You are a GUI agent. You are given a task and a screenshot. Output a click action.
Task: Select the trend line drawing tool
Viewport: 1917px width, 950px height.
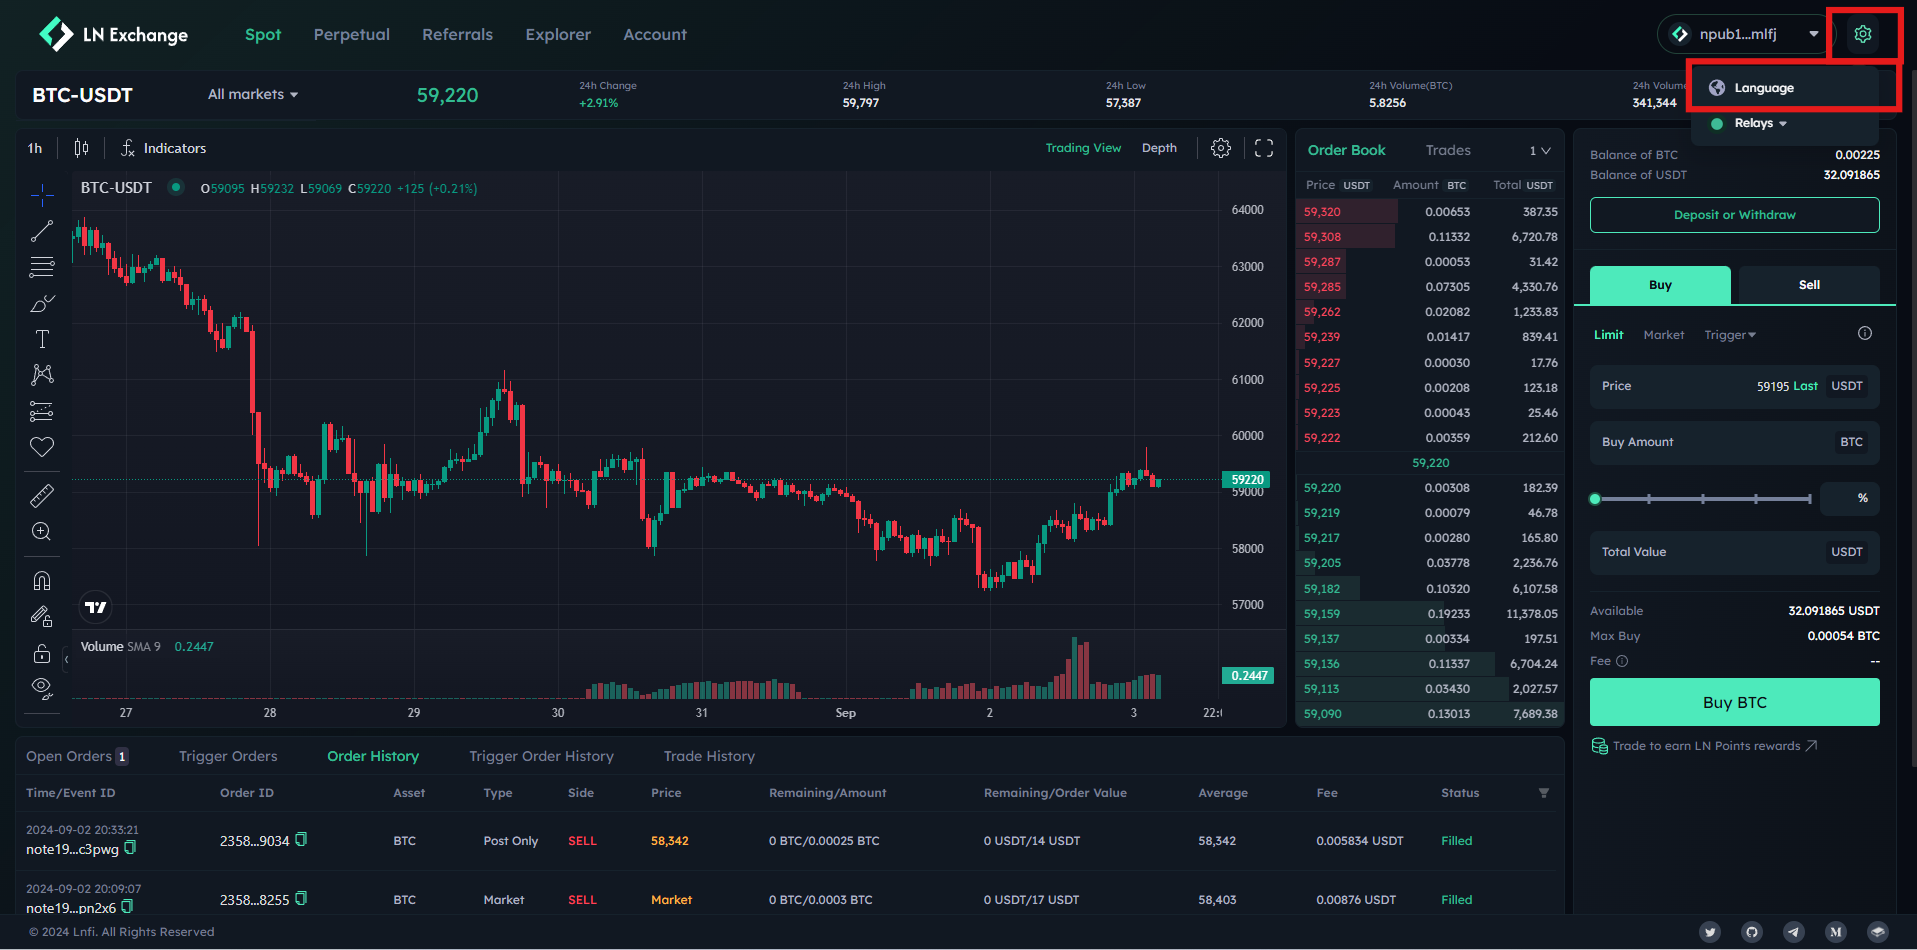click(x=42, y=231)
